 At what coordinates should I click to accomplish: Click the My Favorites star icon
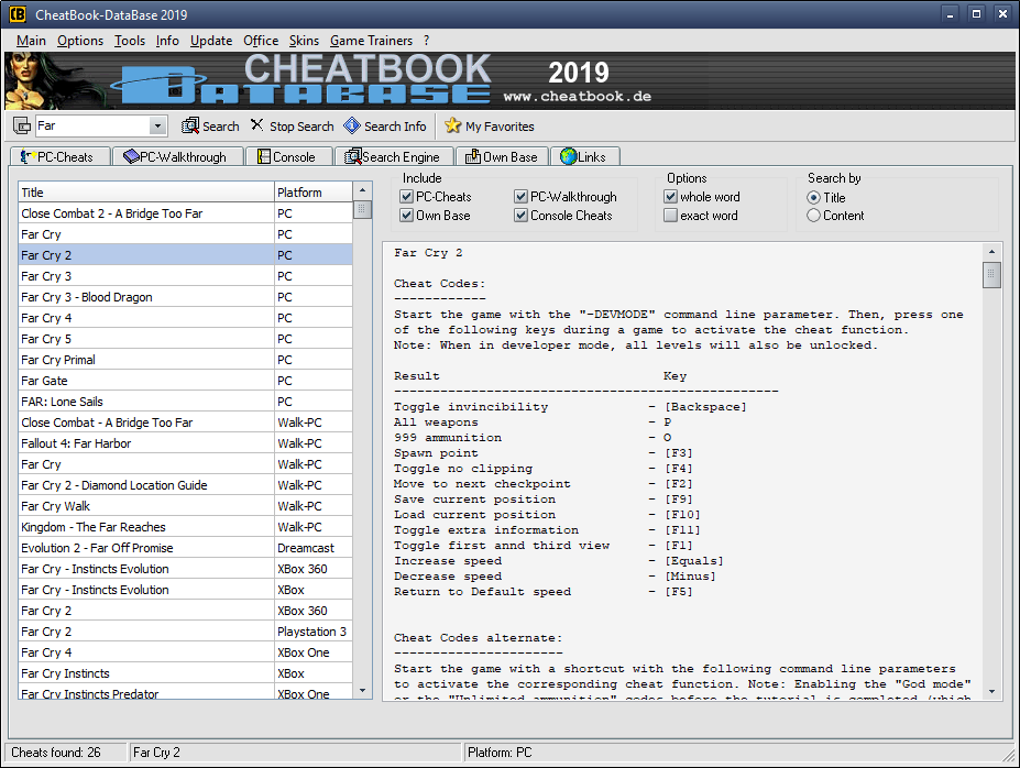(453, 126)
